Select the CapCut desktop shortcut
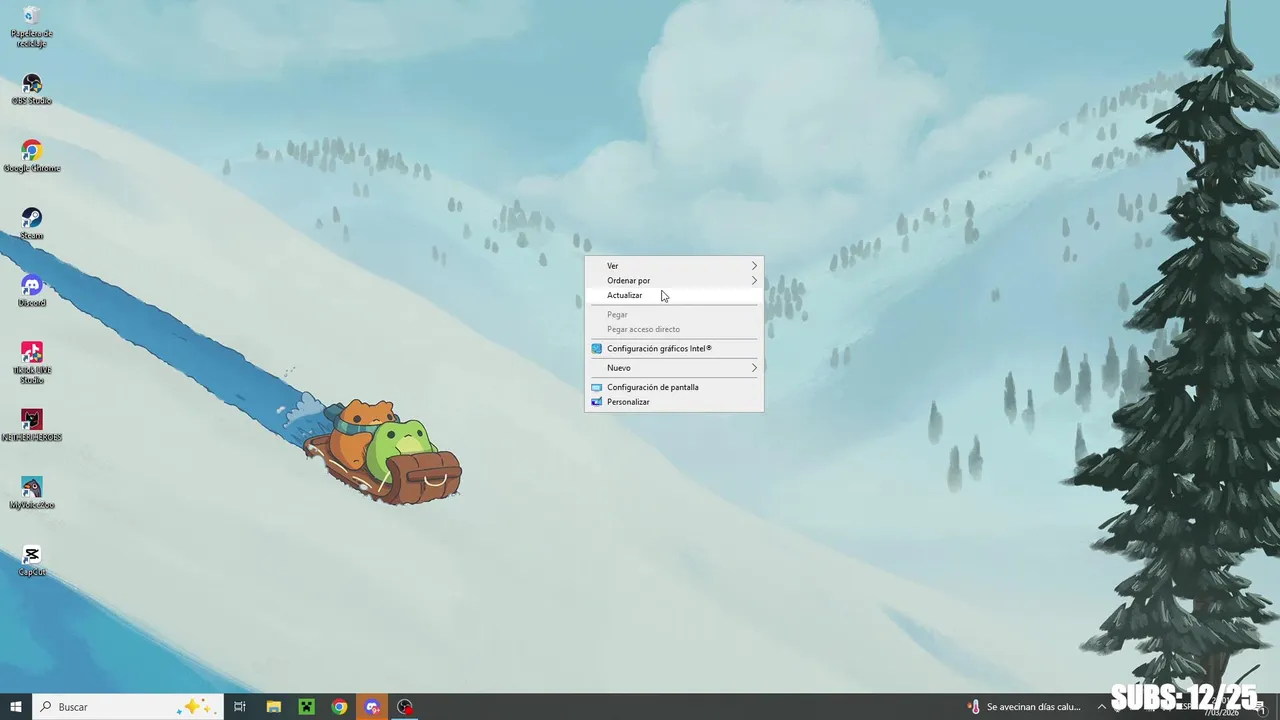This screenshot has width=1280, height=720. point(32,560)
